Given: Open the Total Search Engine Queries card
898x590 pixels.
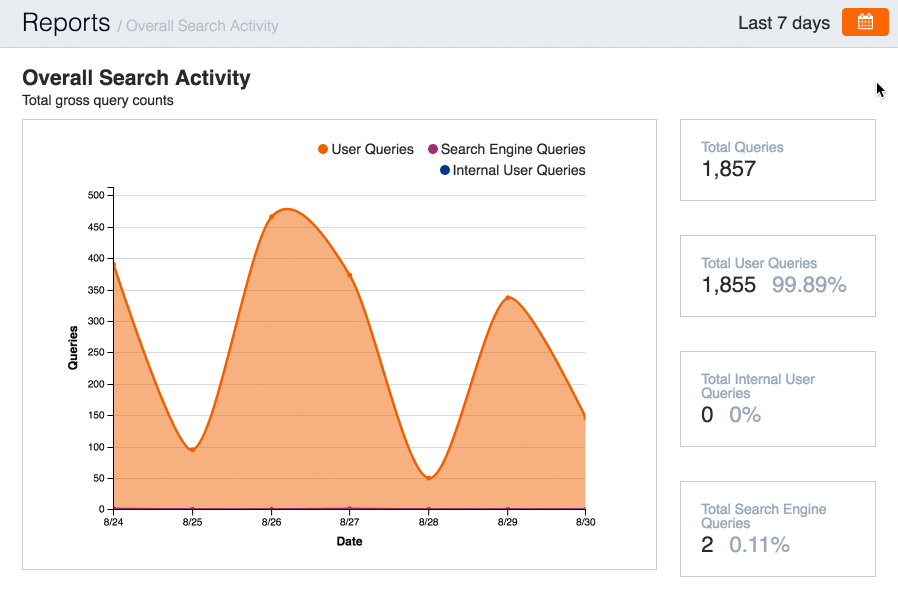Looking at the screenshot, I should click(777, 528).
